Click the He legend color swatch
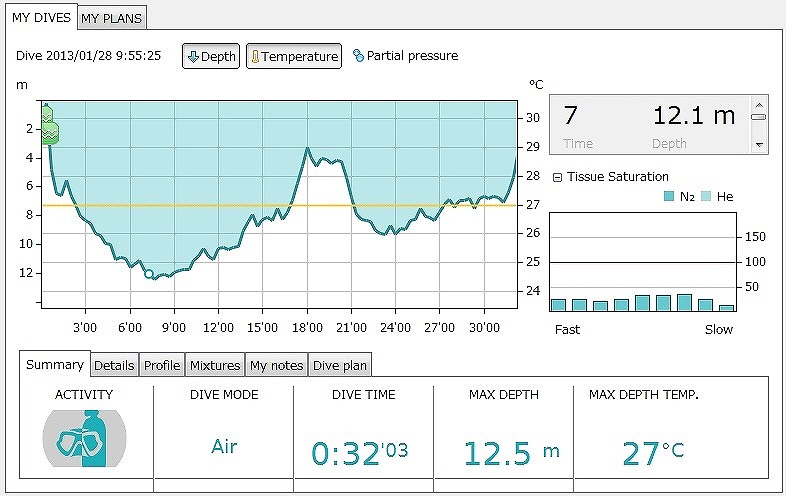Image resolution: width=786 pixels, height=496 pixels. (706, 197)
